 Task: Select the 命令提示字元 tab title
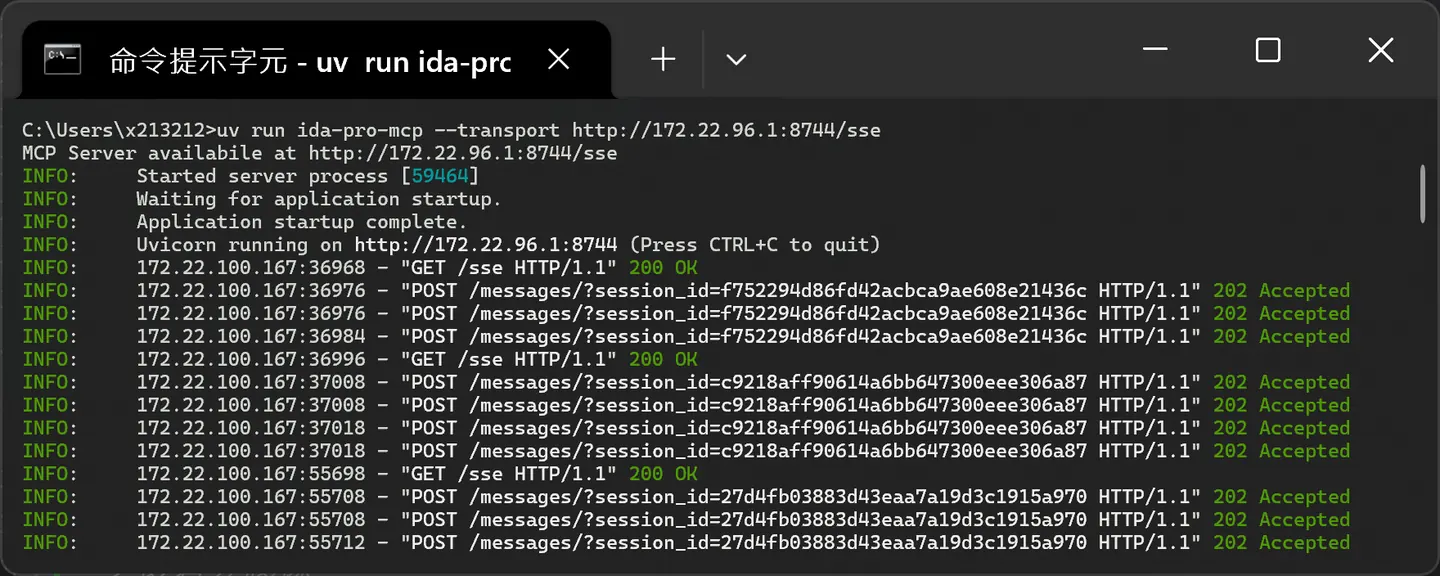tap(310, 61)
